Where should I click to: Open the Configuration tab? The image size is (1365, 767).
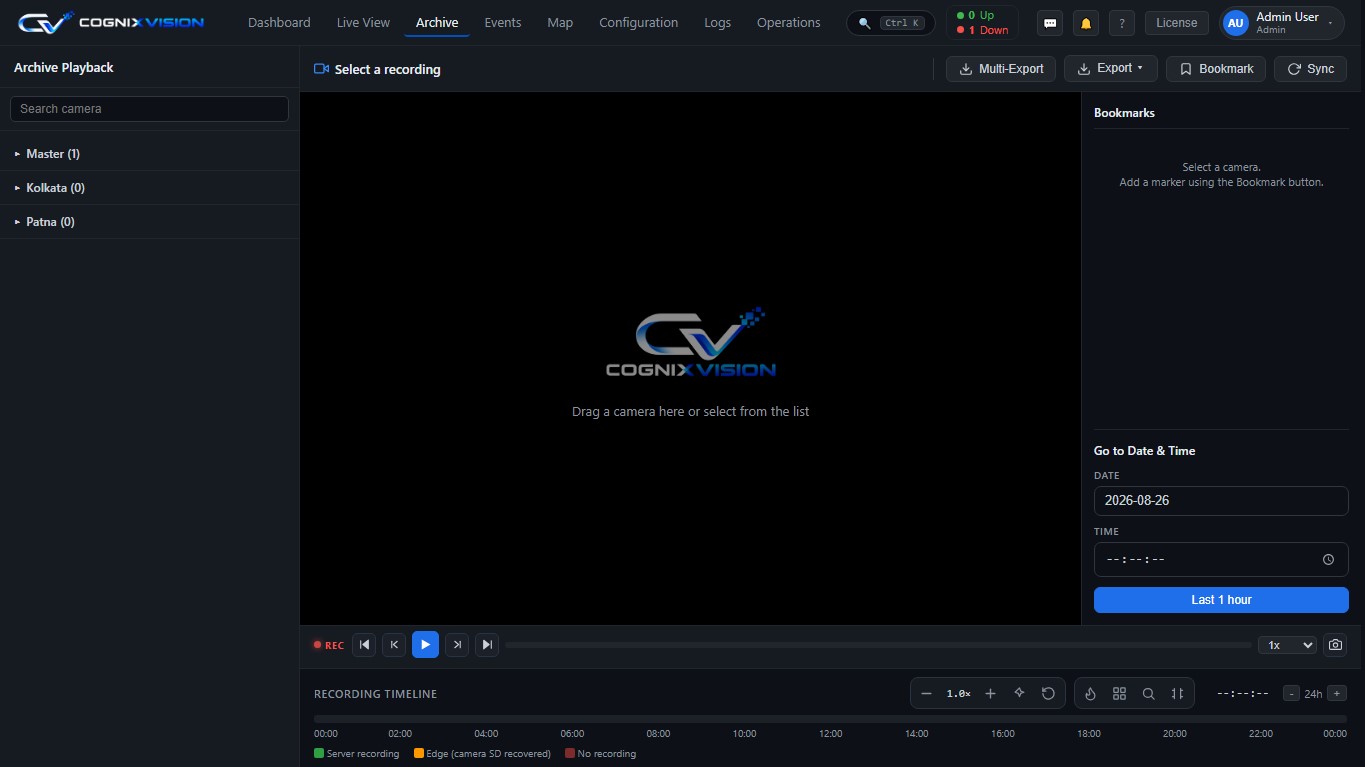tap(638, 23)
